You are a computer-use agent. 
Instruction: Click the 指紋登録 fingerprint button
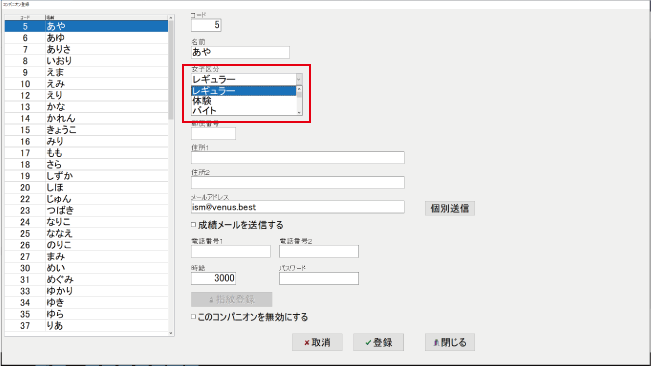[x=232, y=299]
